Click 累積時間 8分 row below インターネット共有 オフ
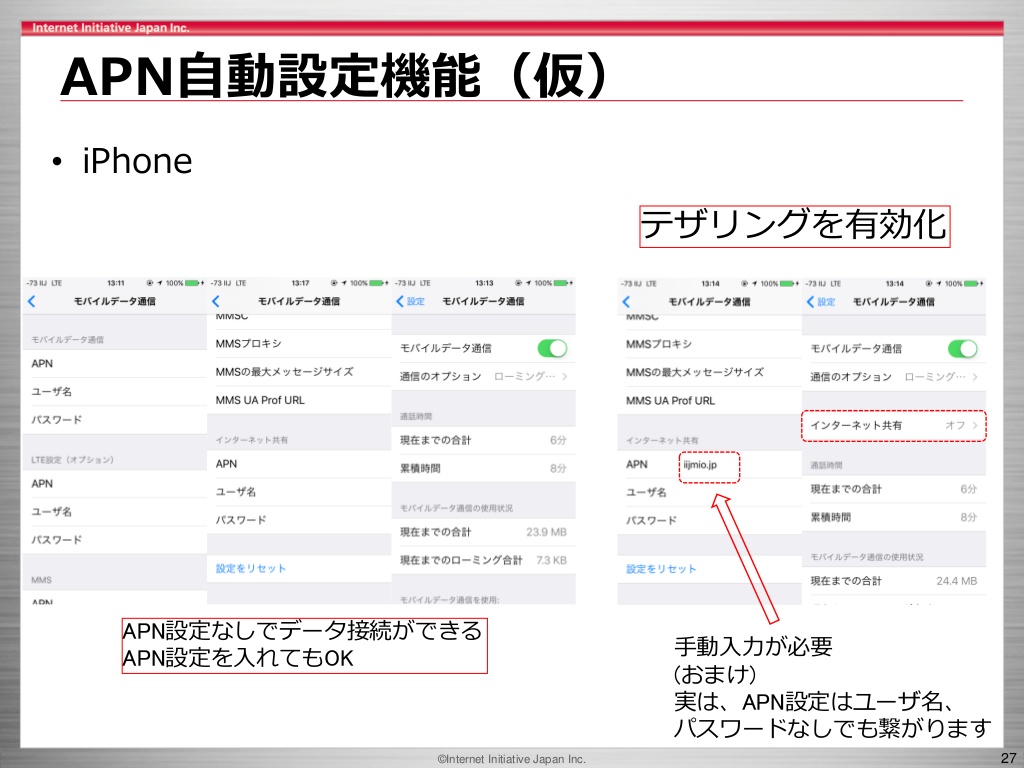The image size is (1024, 768). pyautogui.click(x=893, y=517)
